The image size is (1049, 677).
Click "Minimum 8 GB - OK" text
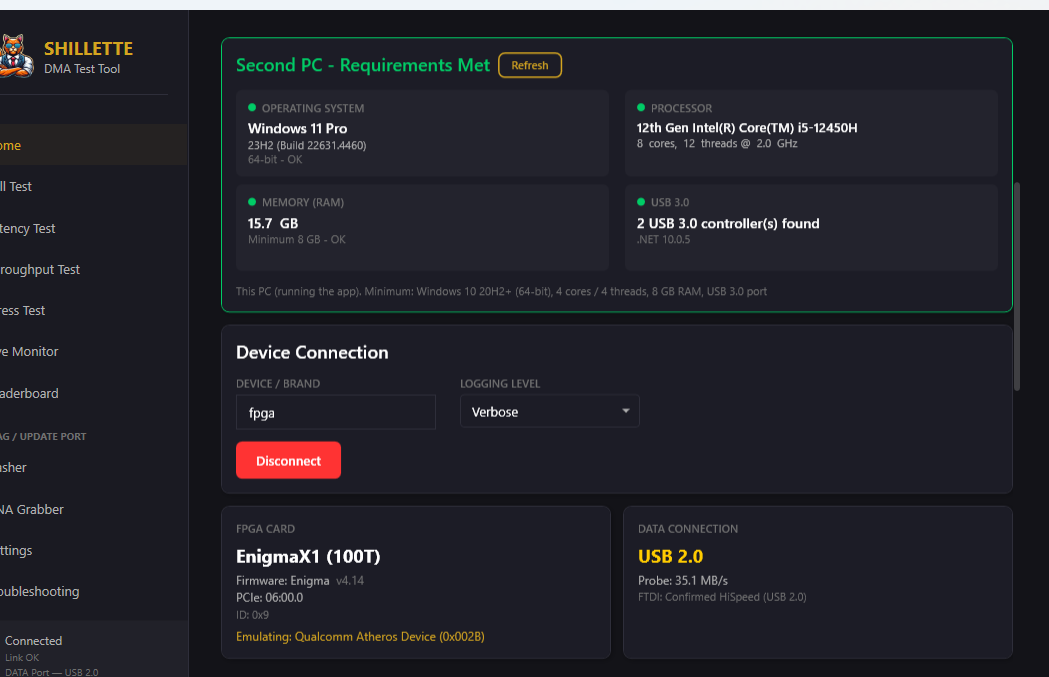pos(297,239)
